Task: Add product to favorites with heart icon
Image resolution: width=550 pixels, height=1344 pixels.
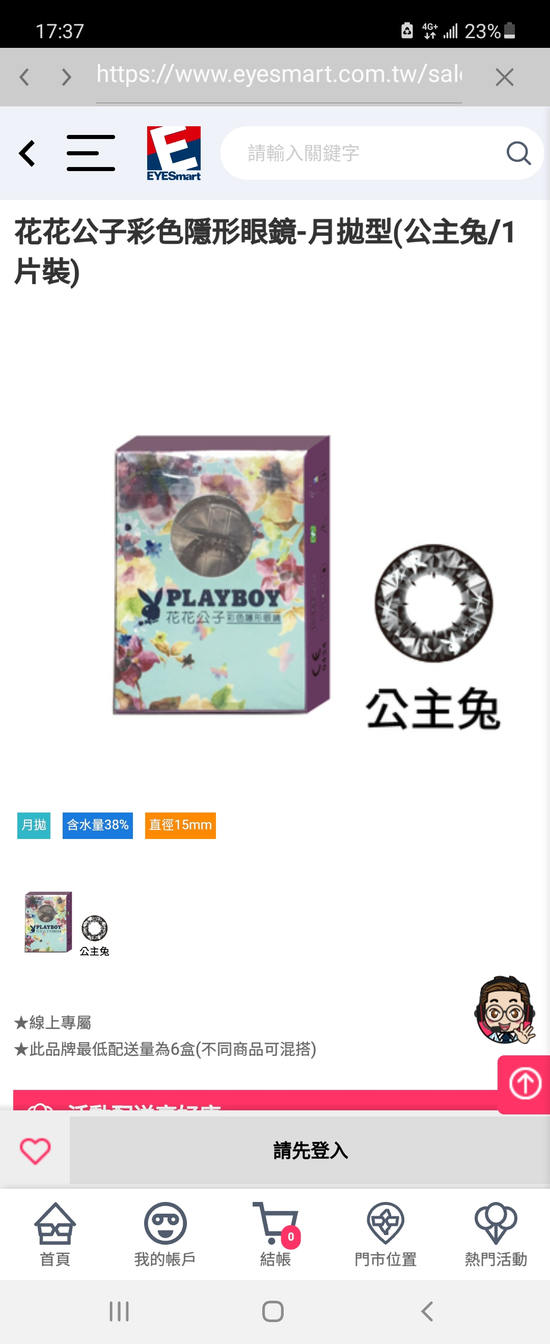Action: point(35,1150)
